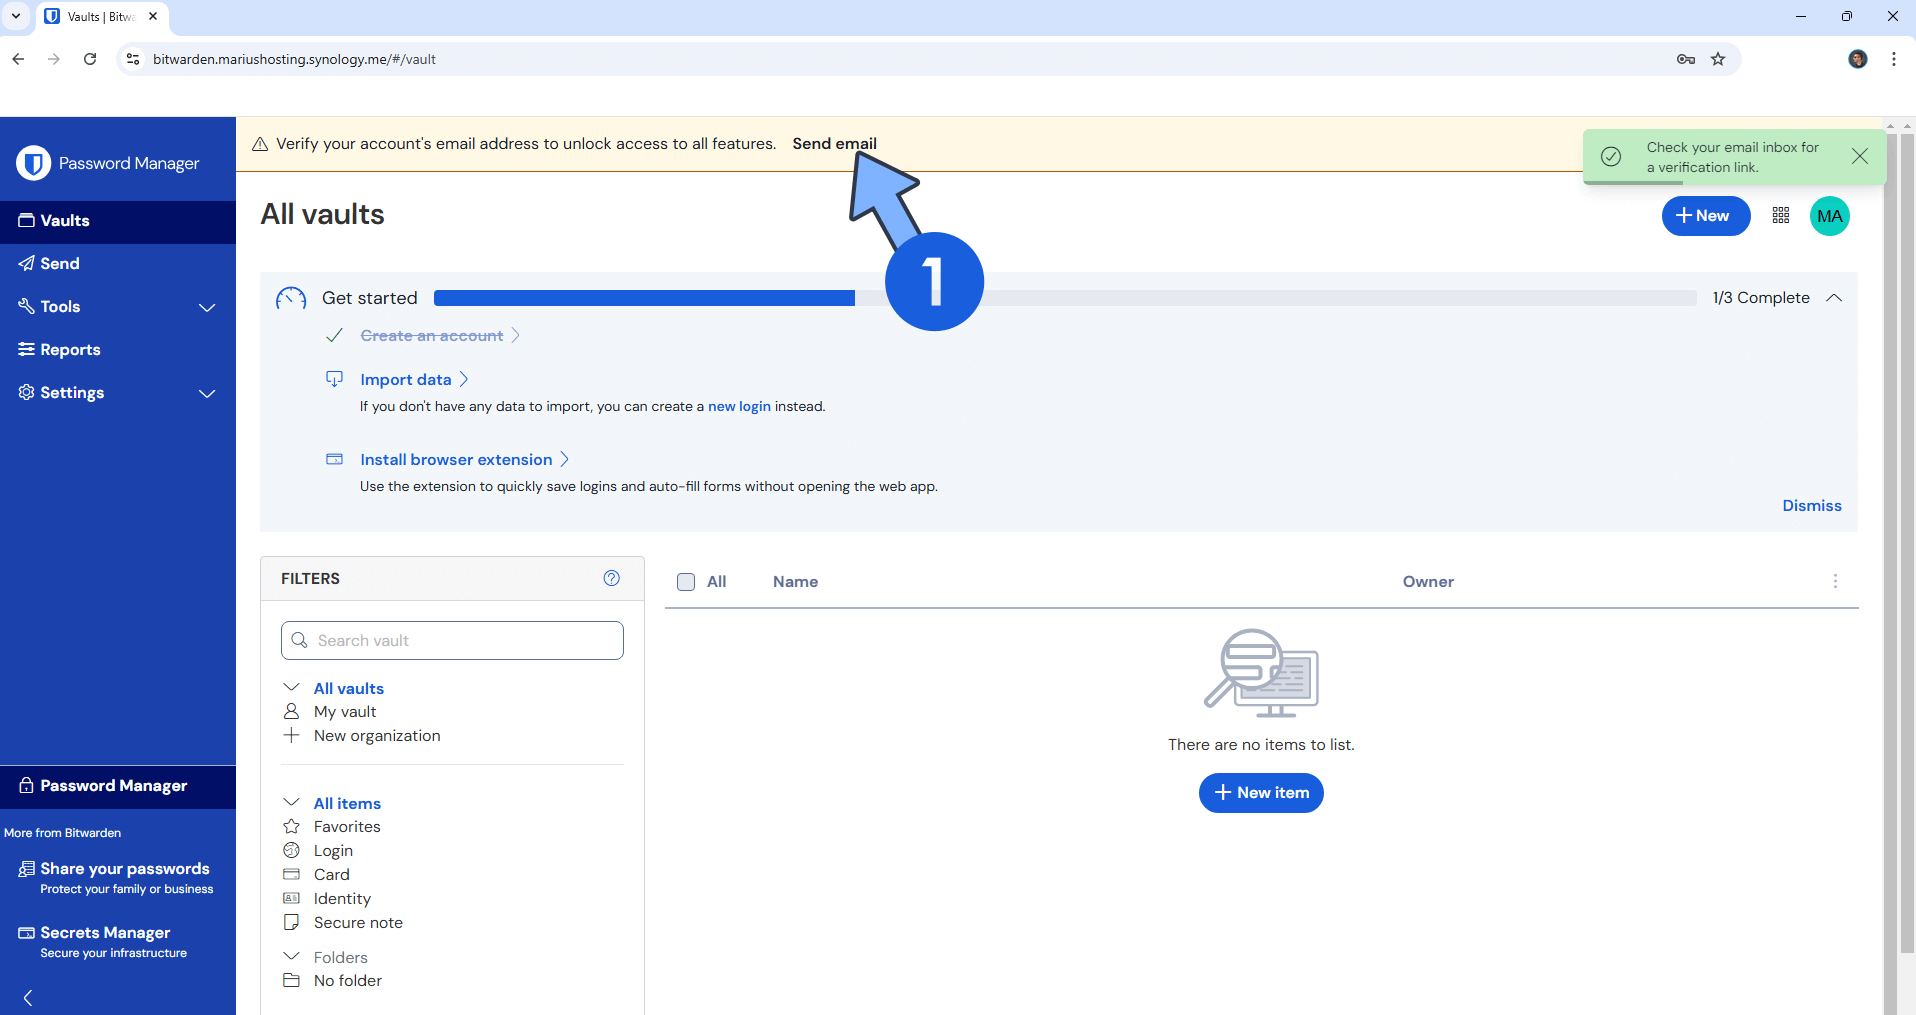Collapse the Get started panel

pyautogui.click(x=1834, y=298)
